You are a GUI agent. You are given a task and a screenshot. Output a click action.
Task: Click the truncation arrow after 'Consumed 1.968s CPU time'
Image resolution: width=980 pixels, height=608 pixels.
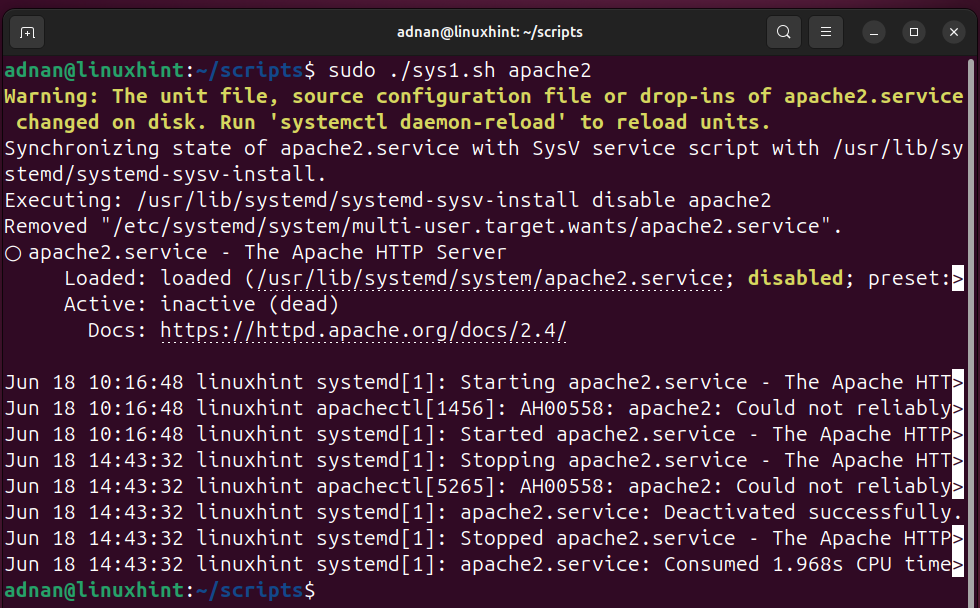click(x=958, y=565)
